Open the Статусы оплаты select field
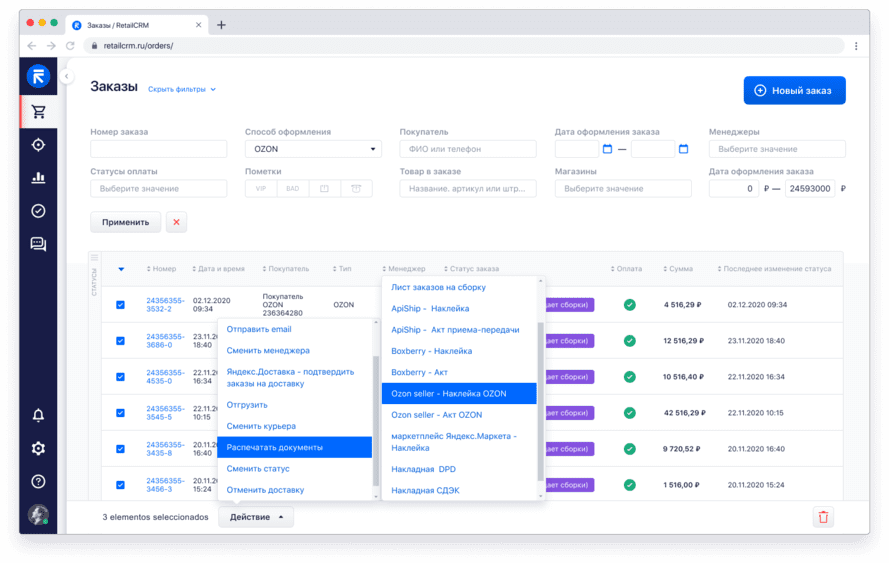This screenshot has height=563, width=889. click(158, 189)
